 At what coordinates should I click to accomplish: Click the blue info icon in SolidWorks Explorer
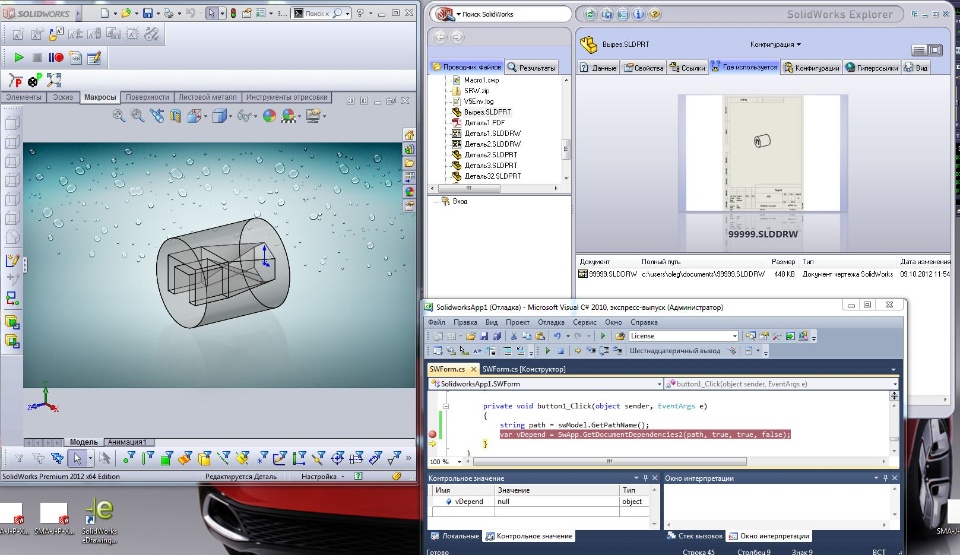click(x=638, y=13)
